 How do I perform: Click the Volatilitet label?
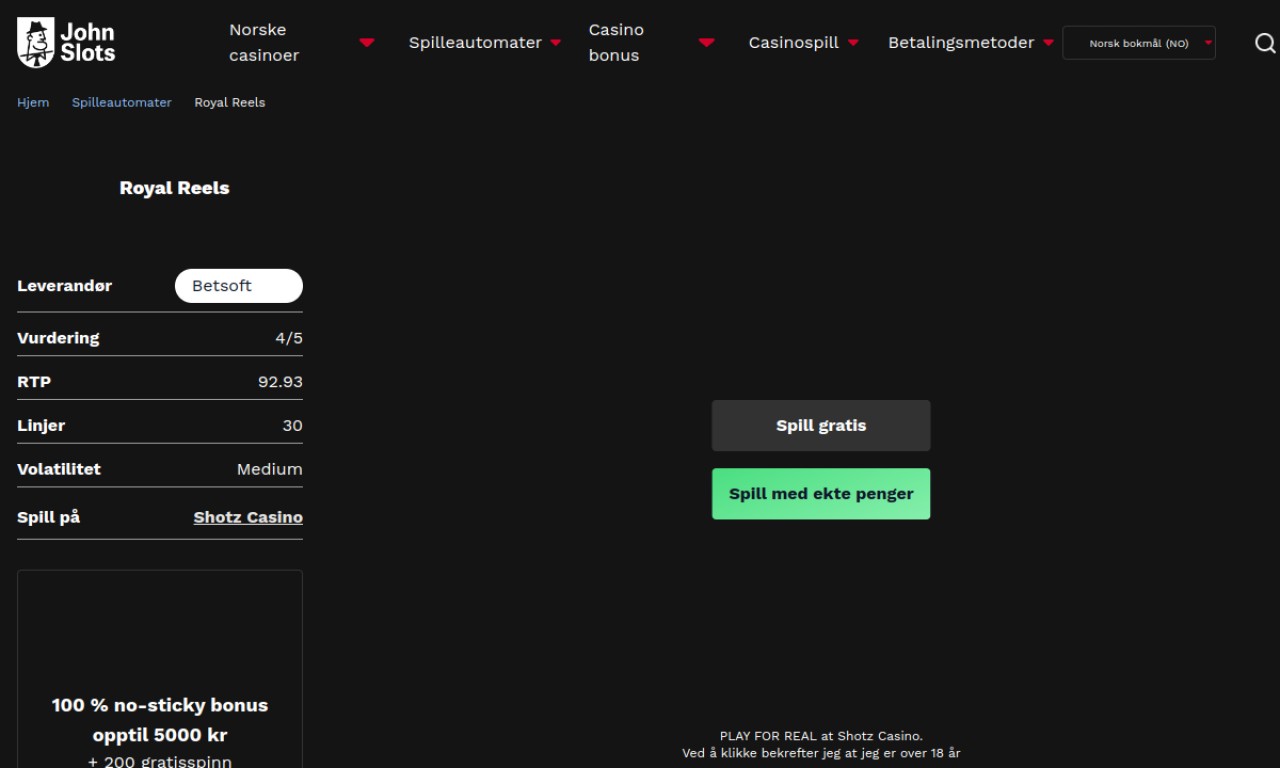(x=59, y=469)
